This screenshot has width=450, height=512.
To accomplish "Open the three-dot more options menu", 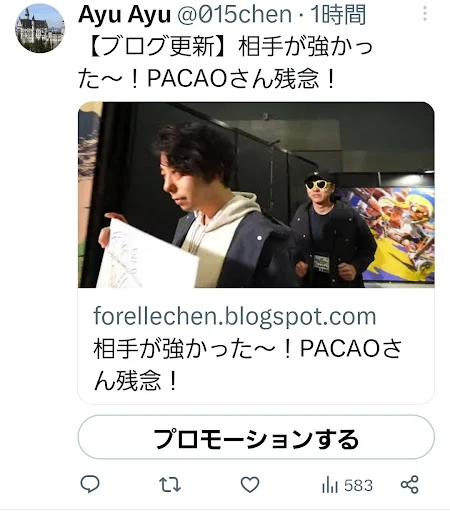I will 425,14.
